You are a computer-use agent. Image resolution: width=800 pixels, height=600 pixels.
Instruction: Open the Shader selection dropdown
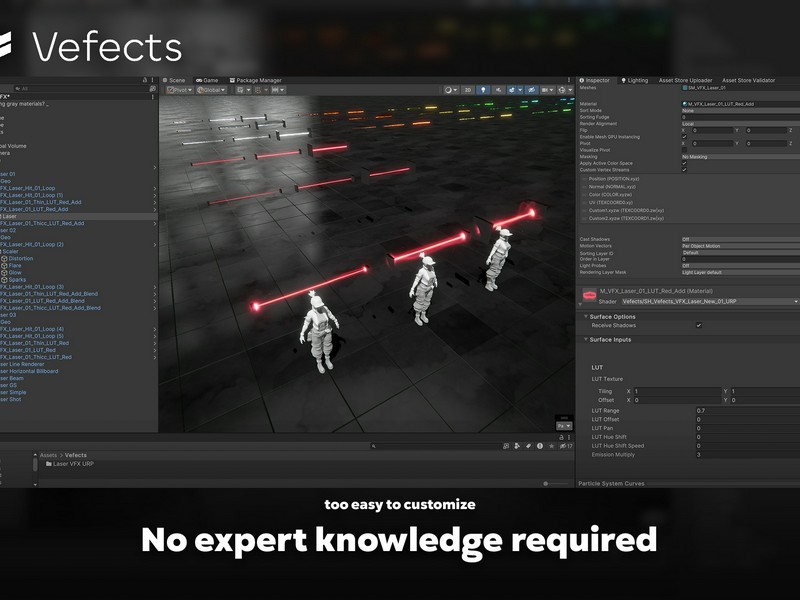pyautogui.click(x=710, y=302)
